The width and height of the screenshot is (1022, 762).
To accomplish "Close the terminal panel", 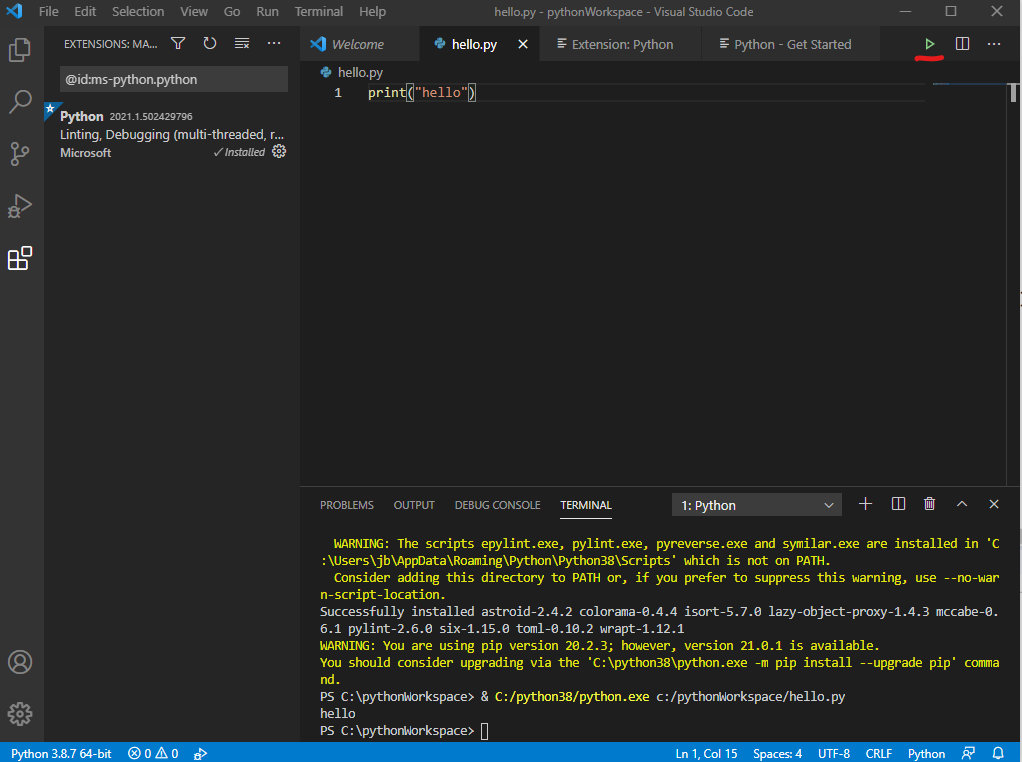I will point(993,504).
